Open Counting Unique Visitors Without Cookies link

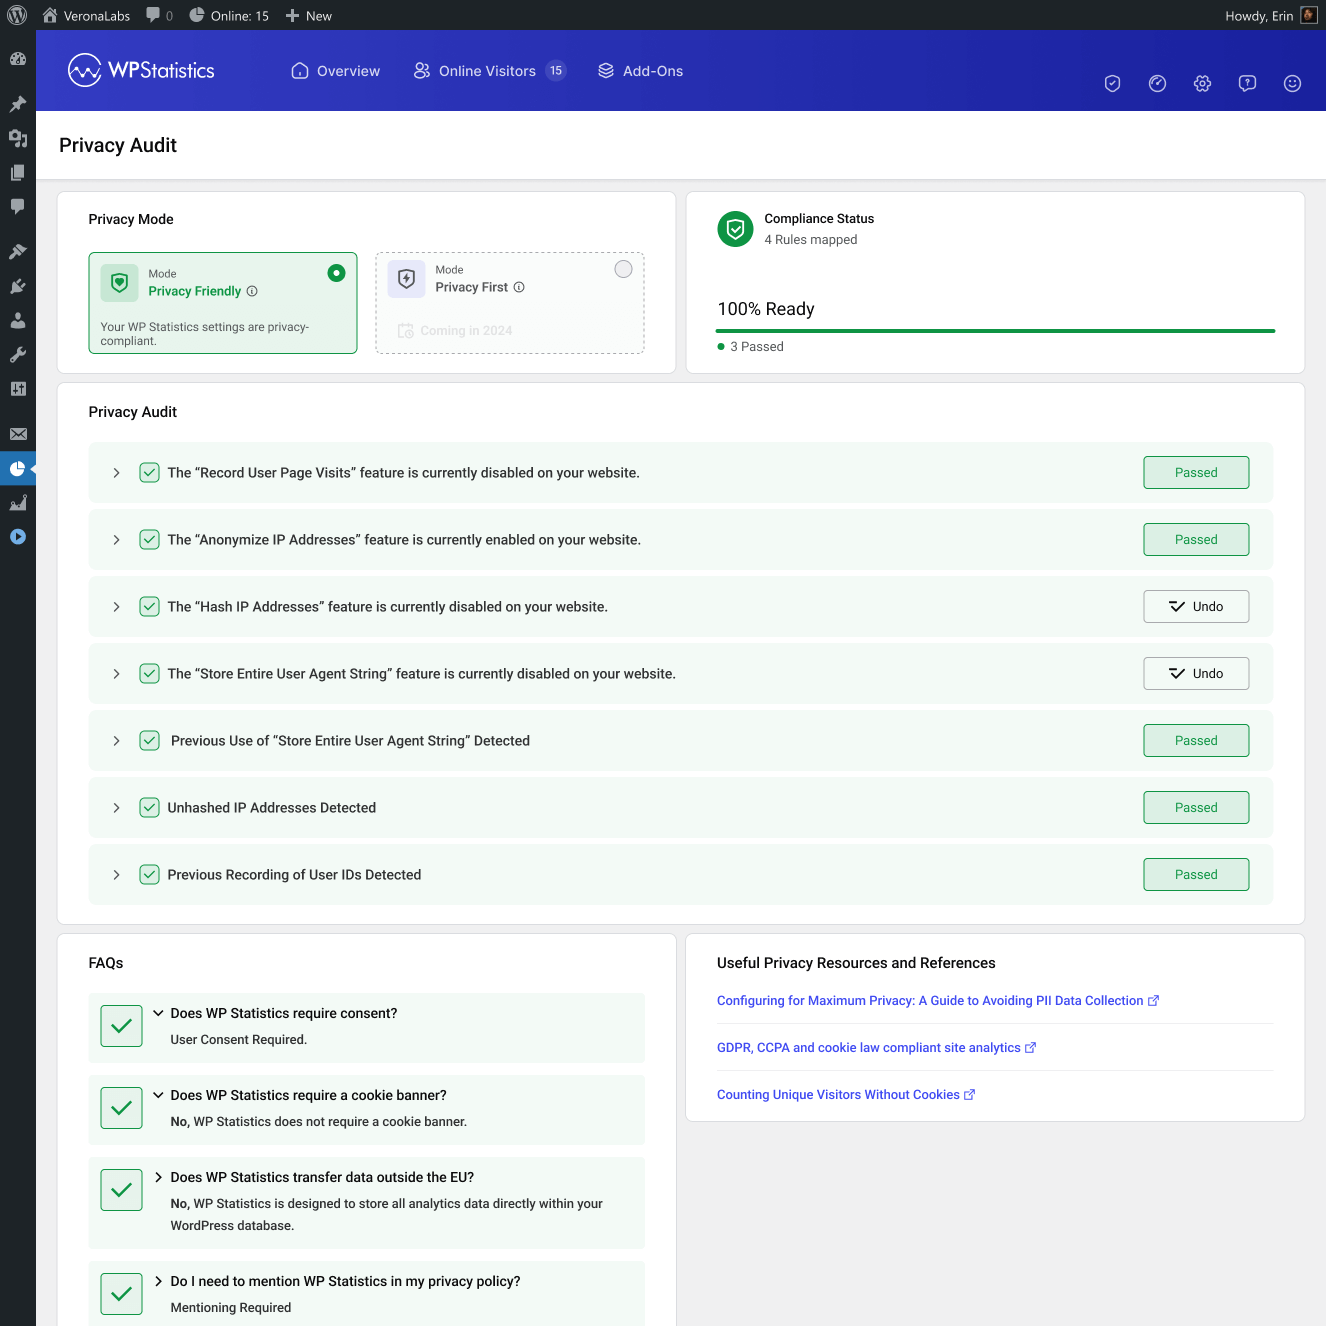(846, 1095)
